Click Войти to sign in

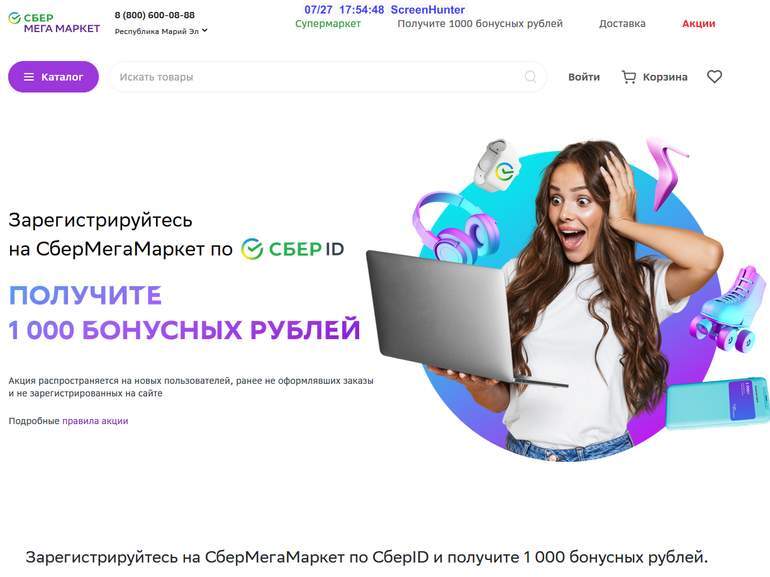tap(584, 77)
